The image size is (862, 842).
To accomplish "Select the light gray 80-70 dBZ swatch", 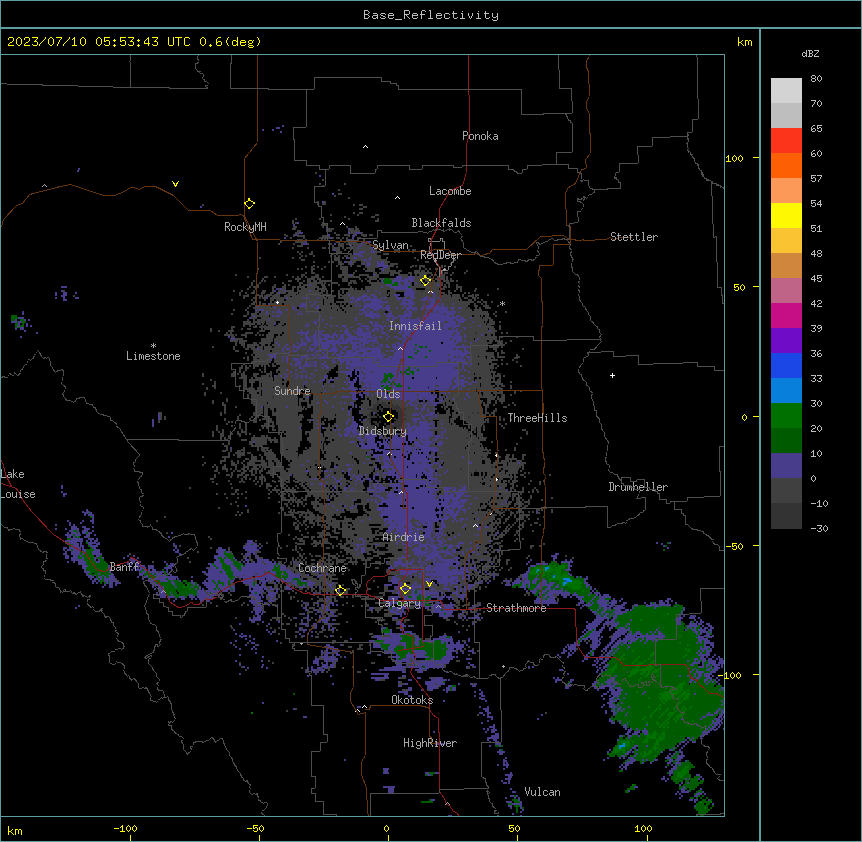I will (786, 90).
